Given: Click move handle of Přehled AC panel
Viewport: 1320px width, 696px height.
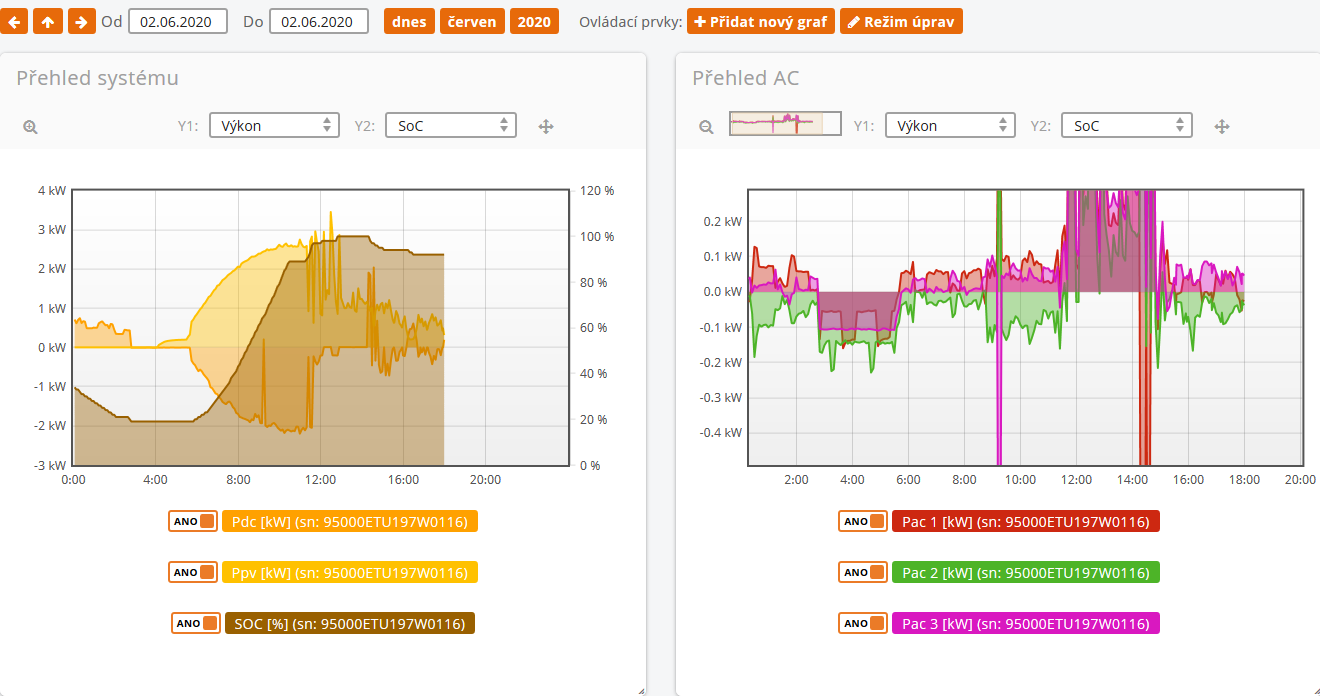Looking at the screenshot, I should [1222, 127].
